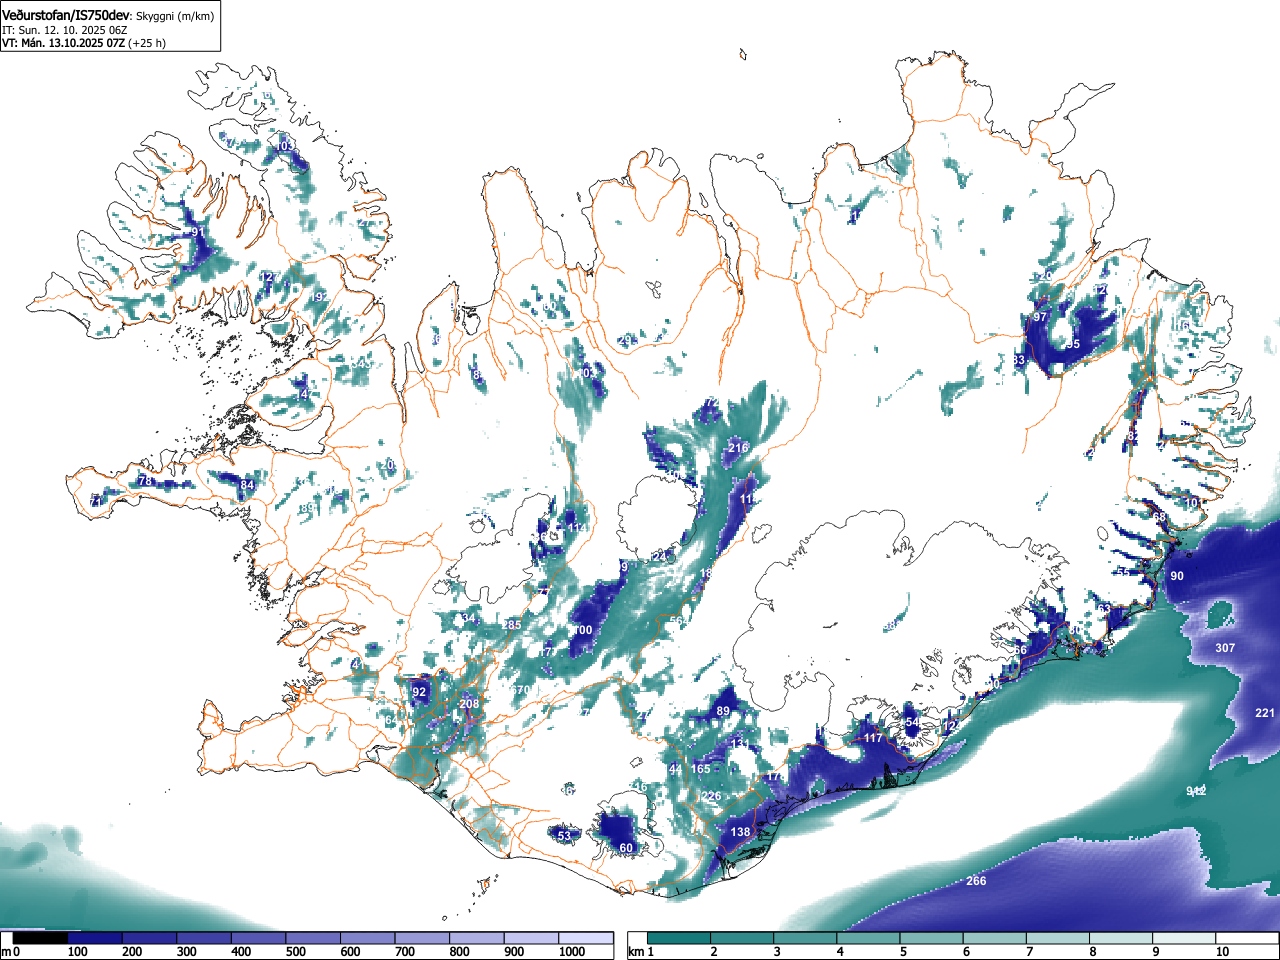Click the '97' value in the east
The height and width of the screenshot is (960, 1280).
1040,317
